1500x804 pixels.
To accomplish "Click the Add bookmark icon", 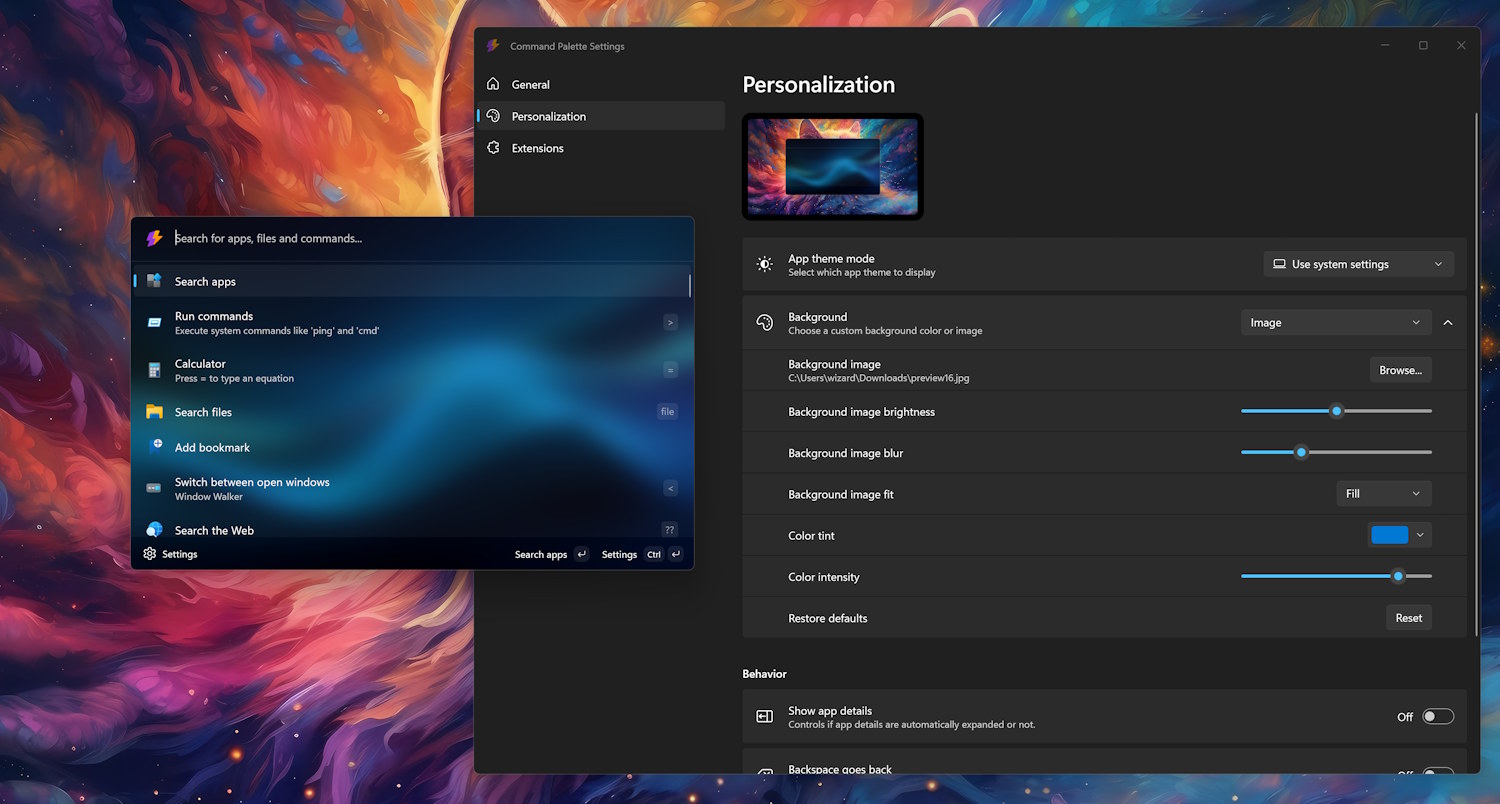I will coord(155,447).
